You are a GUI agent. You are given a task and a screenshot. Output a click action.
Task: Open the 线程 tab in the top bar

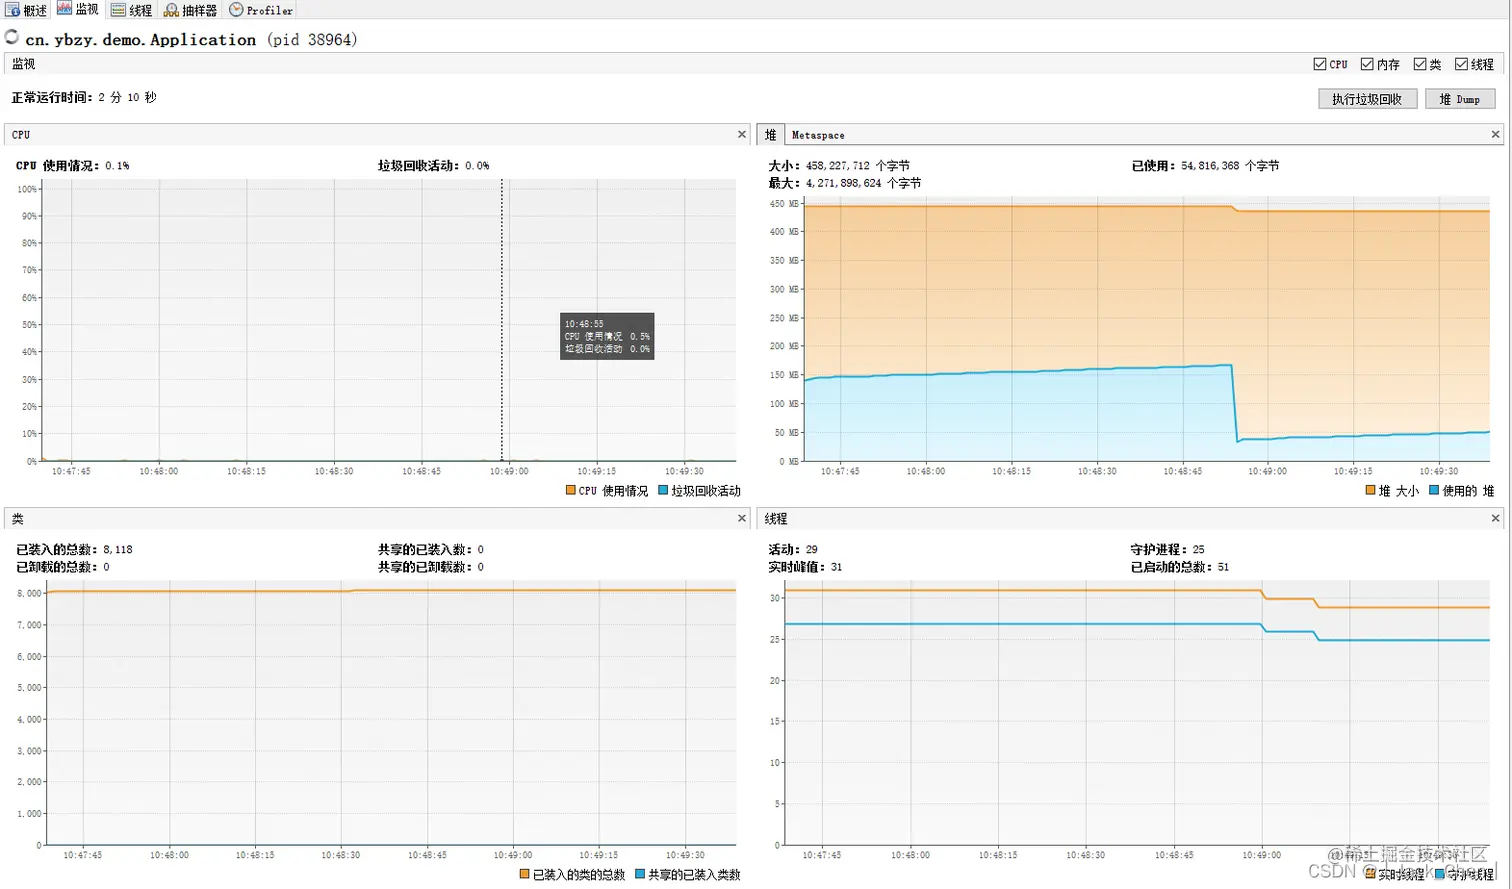(x=132, y=10)
